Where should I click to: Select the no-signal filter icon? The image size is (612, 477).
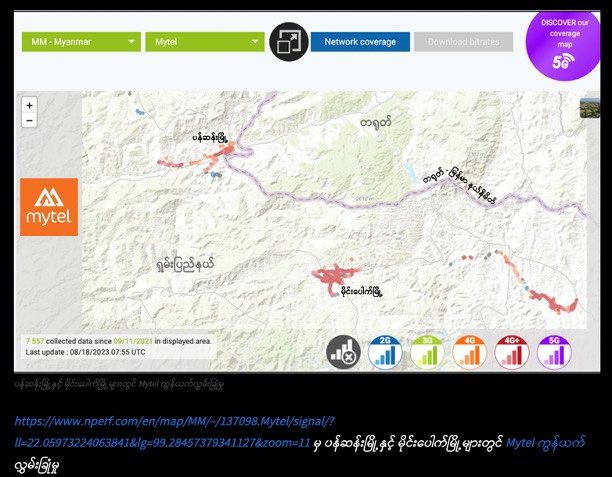[343, 351]
